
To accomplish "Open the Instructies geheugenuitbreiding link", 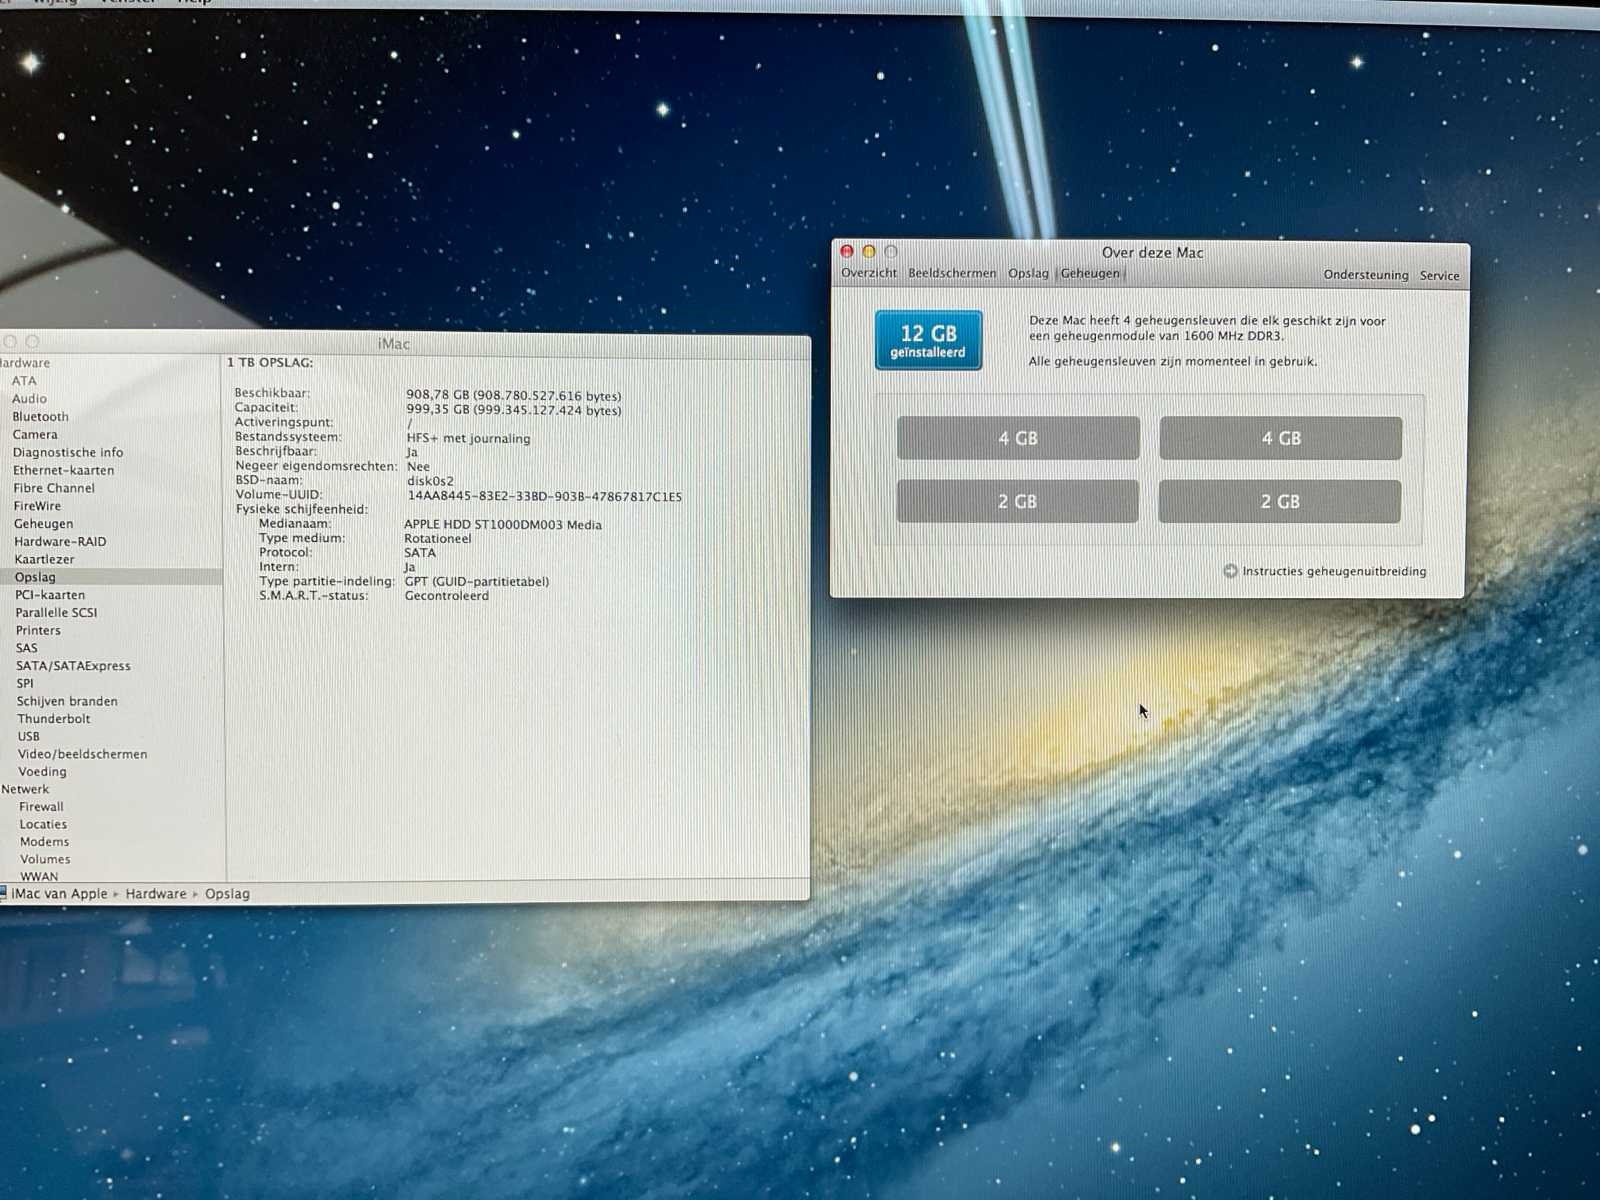I will (x=1334, y=571).
